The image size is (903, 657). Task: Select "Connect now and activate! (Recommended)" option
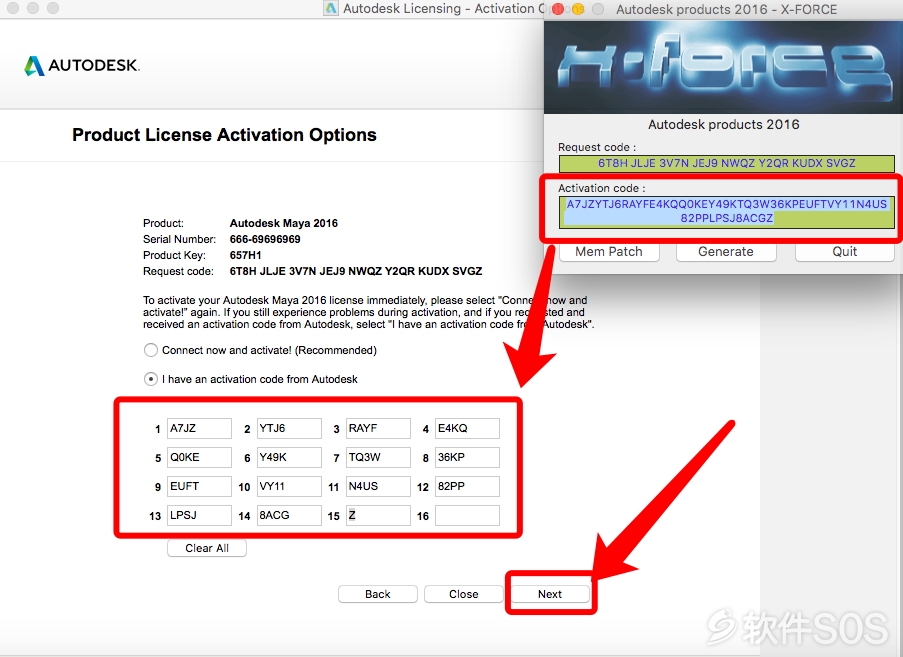151,350
